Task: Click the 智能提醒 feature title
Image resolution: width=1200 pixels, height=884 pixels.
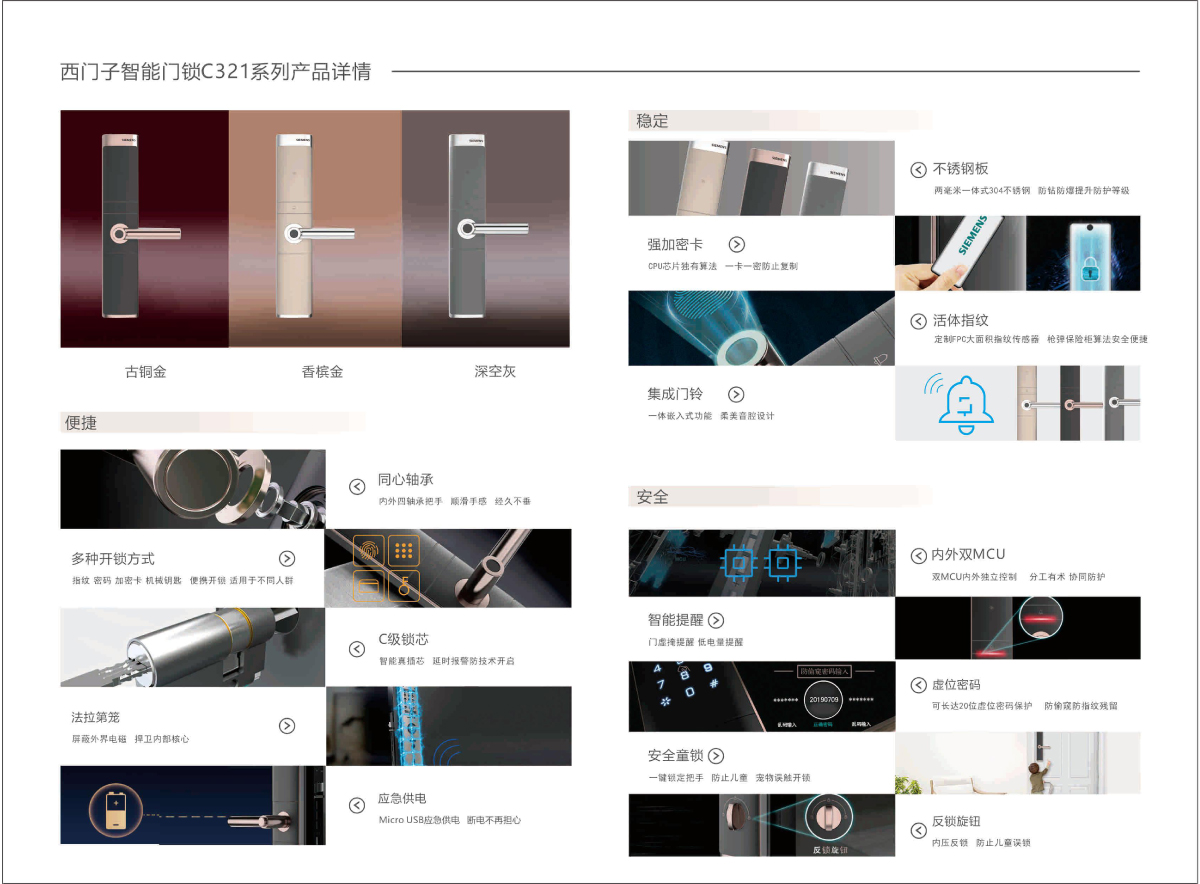Action: (675, 620)
